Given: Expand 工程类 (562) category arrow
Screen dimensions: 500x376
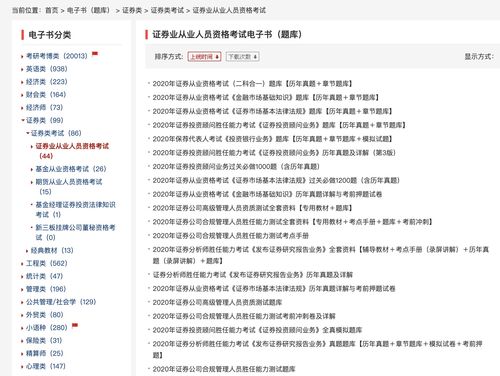Looking at the screenshot, I should click(x=22, y=264).
